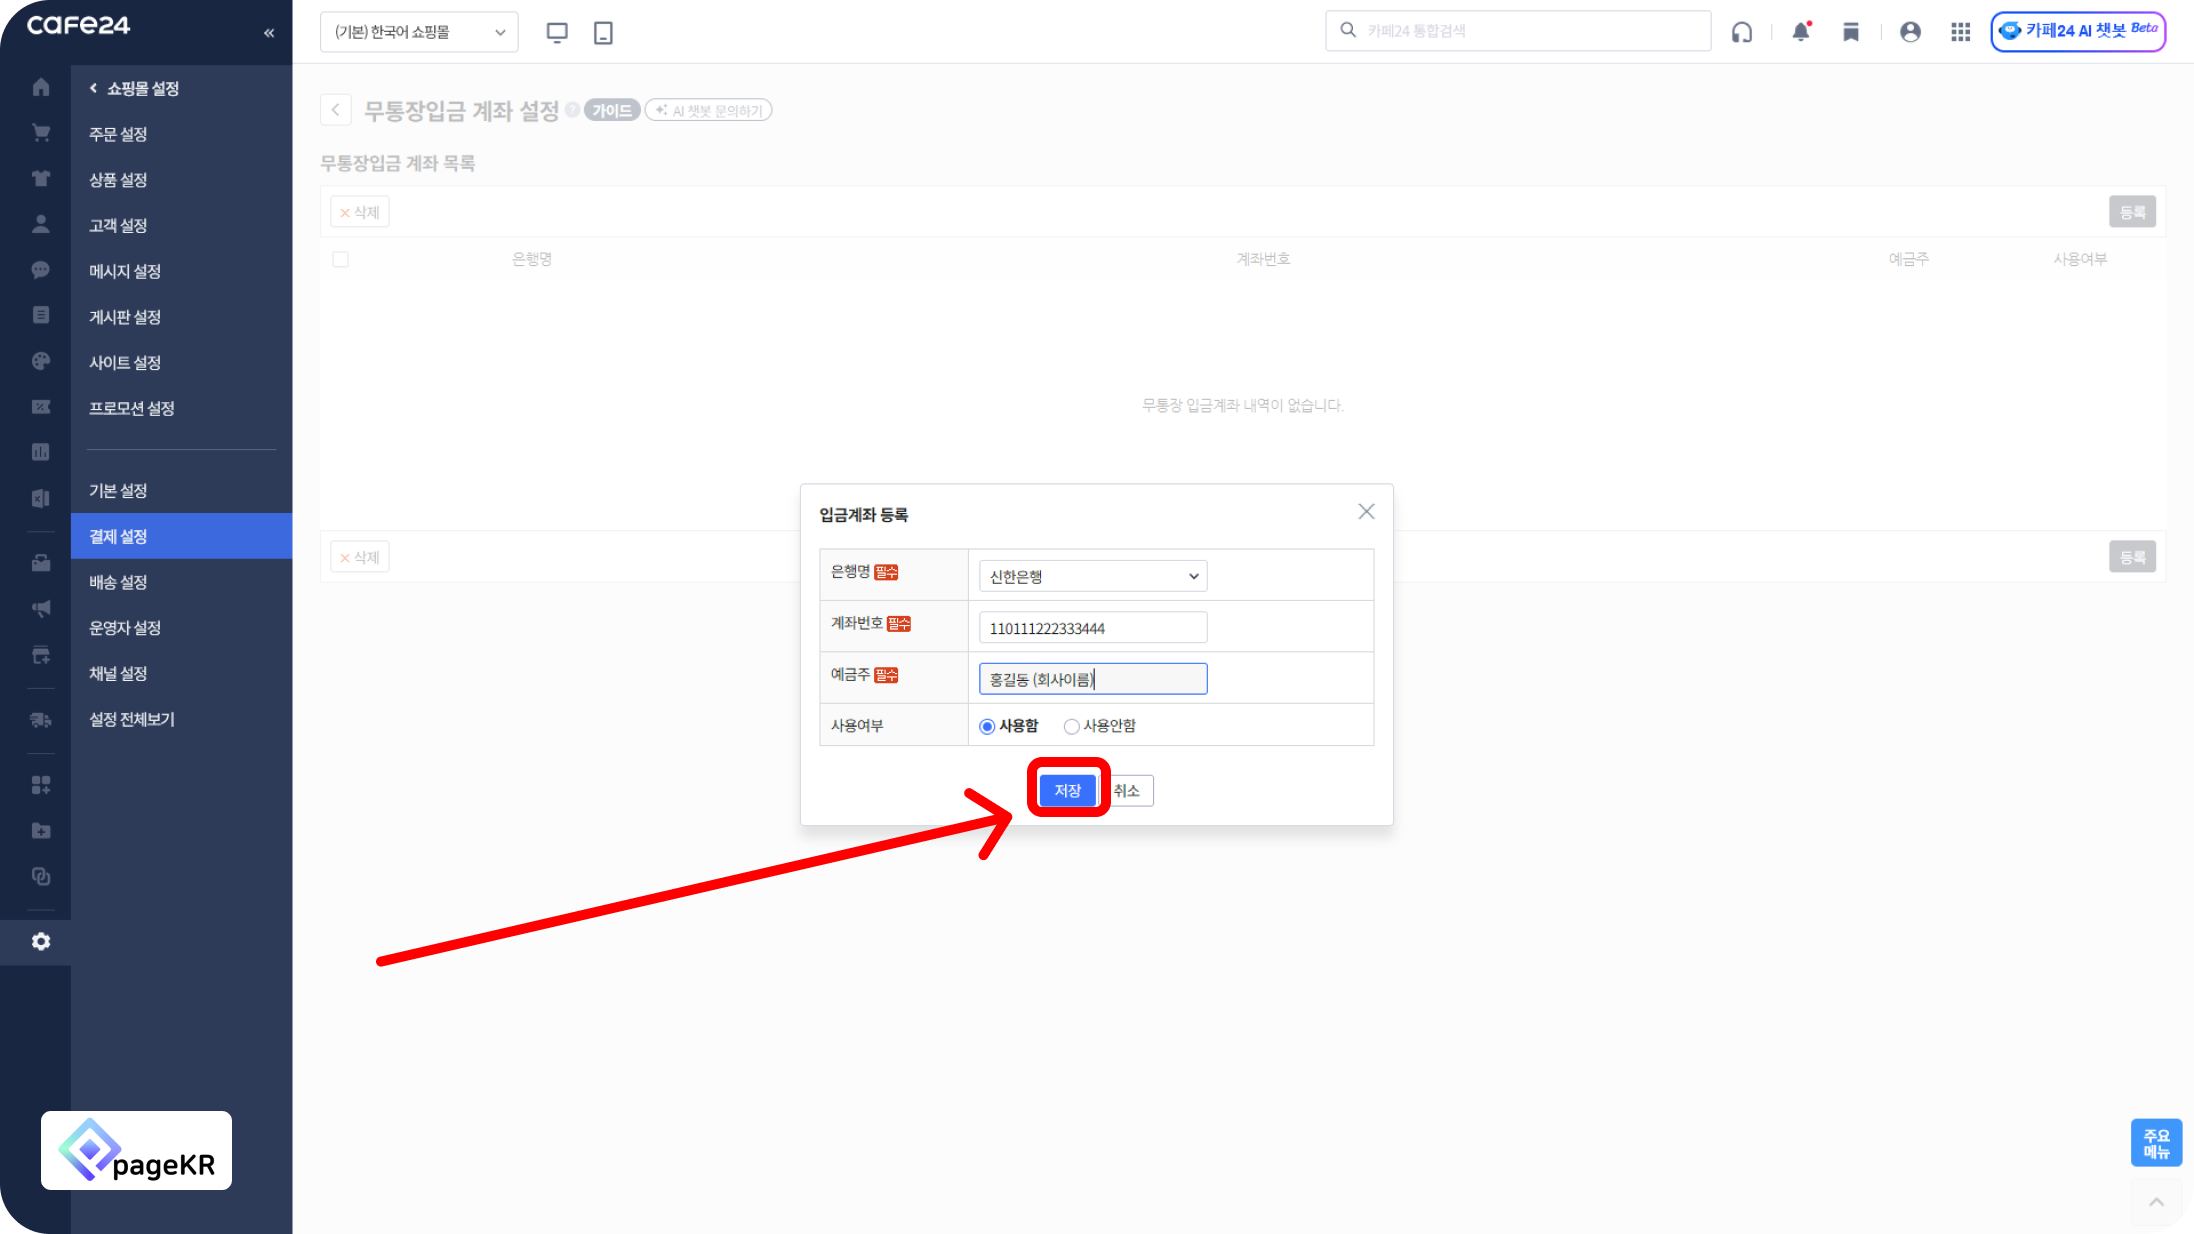
Task: Open 기본 설정 menu item
Action: (118, 490)
